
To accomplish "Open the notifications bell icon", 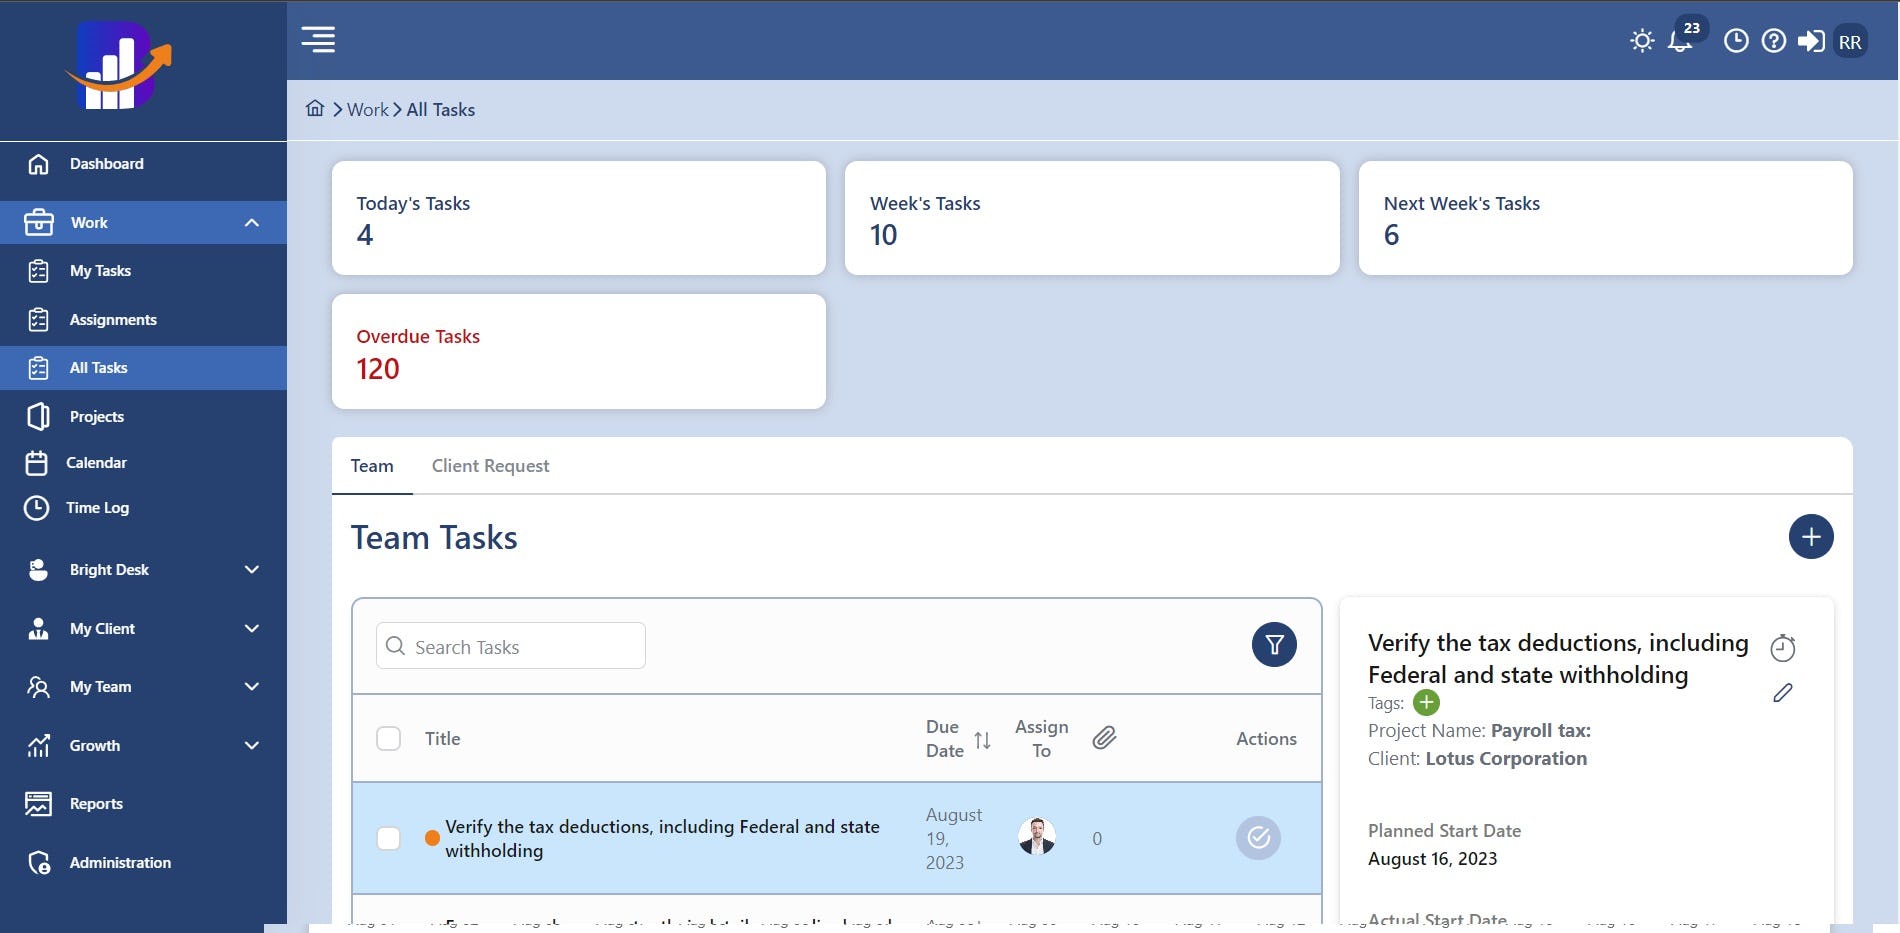I will tap(1680, 40).
